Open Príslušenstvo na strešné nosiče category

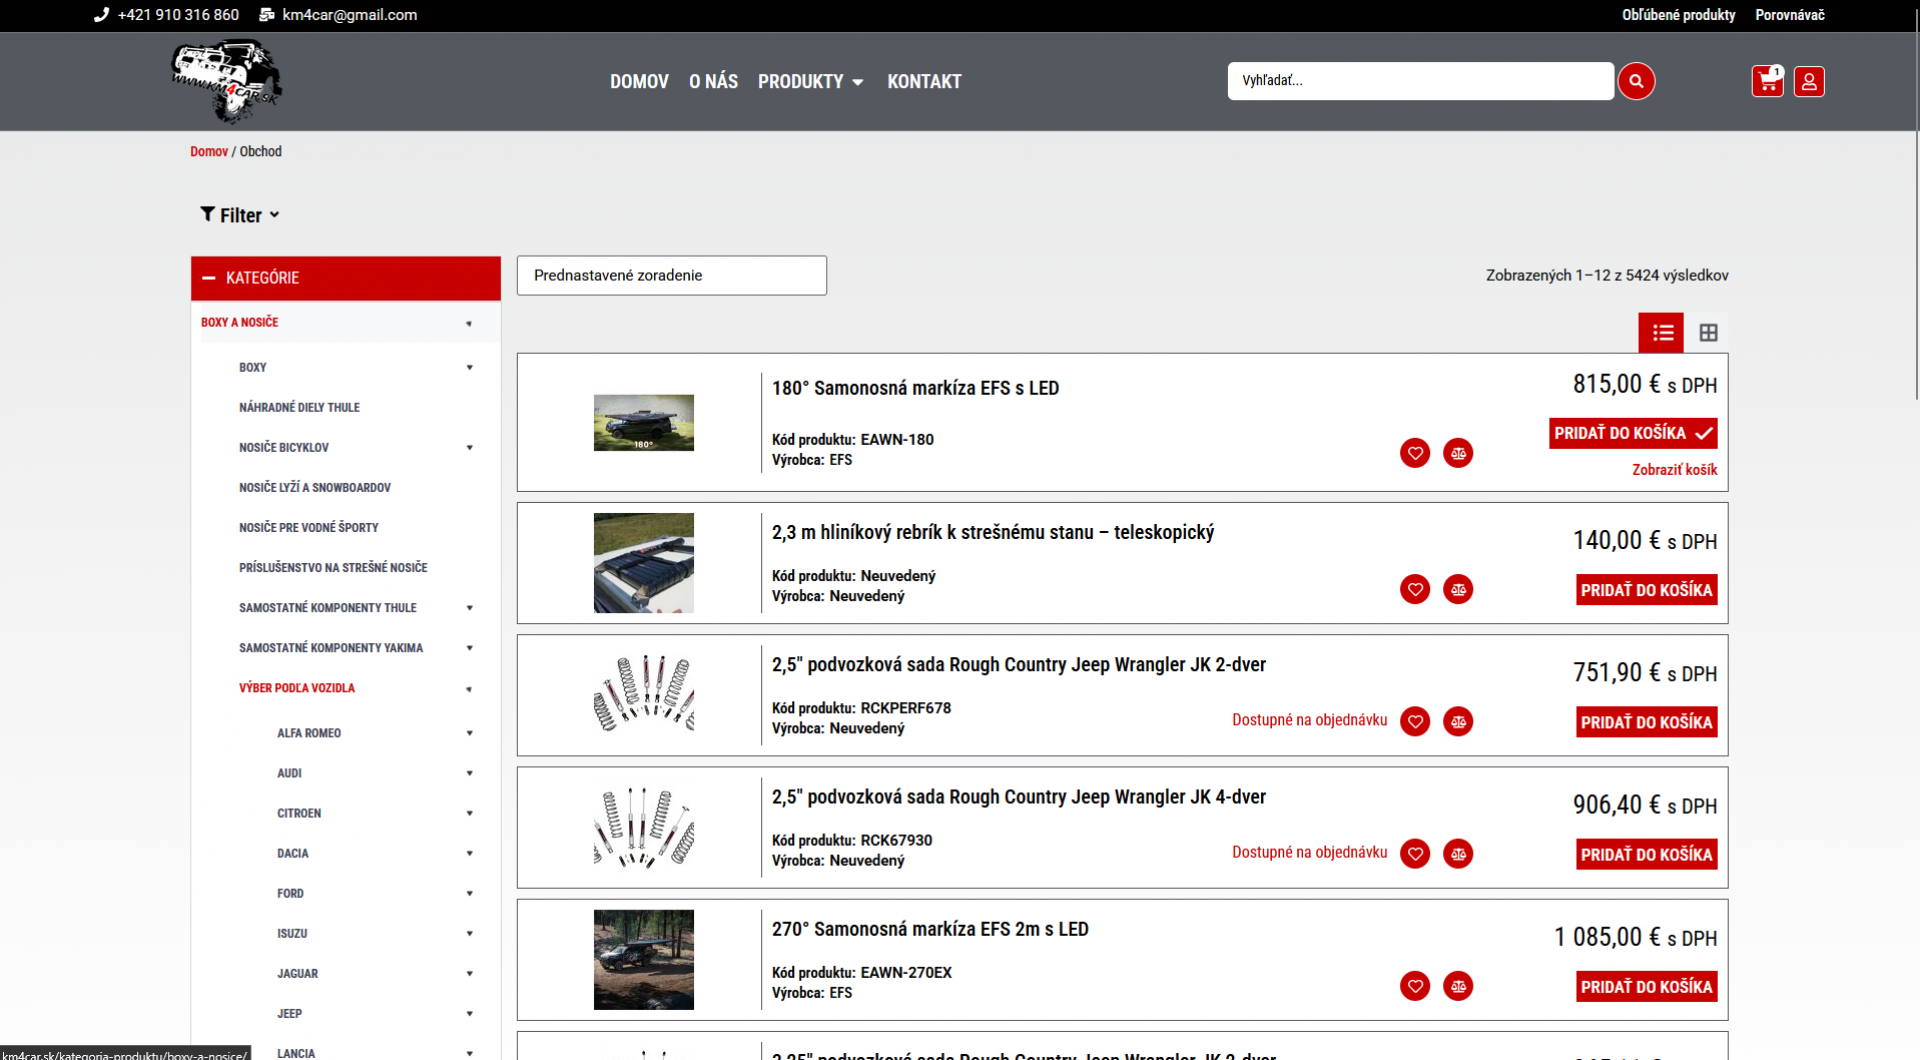click(x=333, y=567)
